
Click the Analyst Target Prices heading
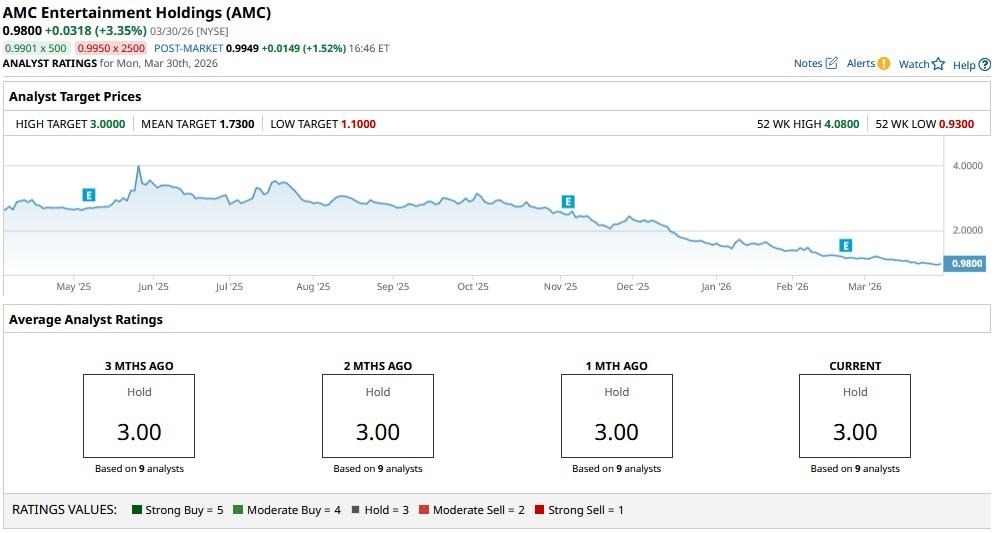[75, 96]
